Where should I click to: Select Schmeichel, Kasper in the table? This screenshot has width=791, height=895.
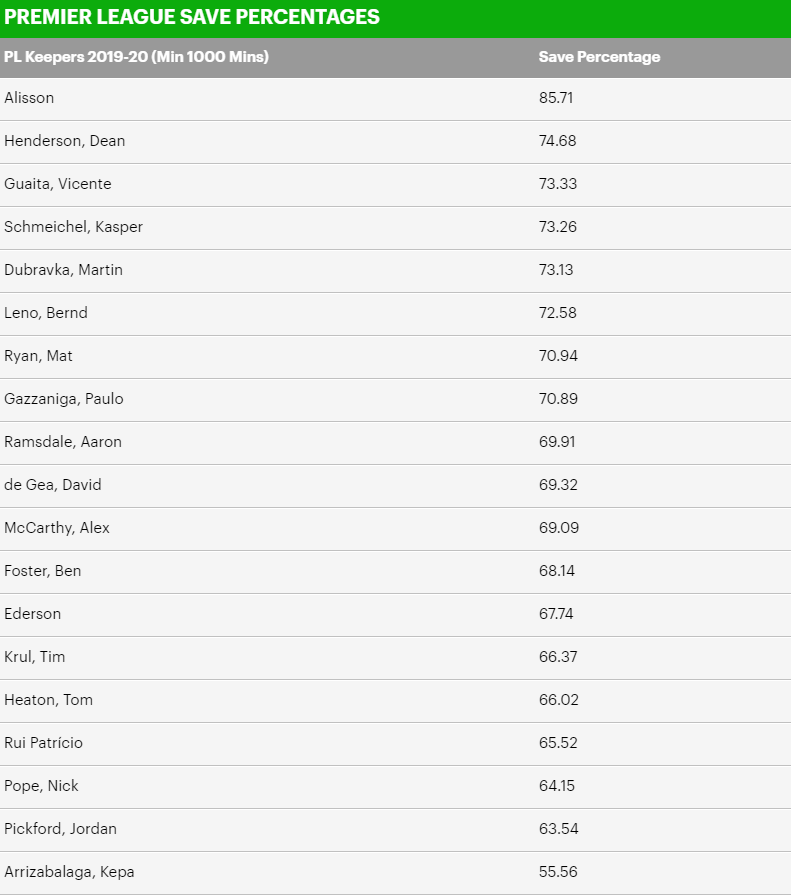[74, 227]
